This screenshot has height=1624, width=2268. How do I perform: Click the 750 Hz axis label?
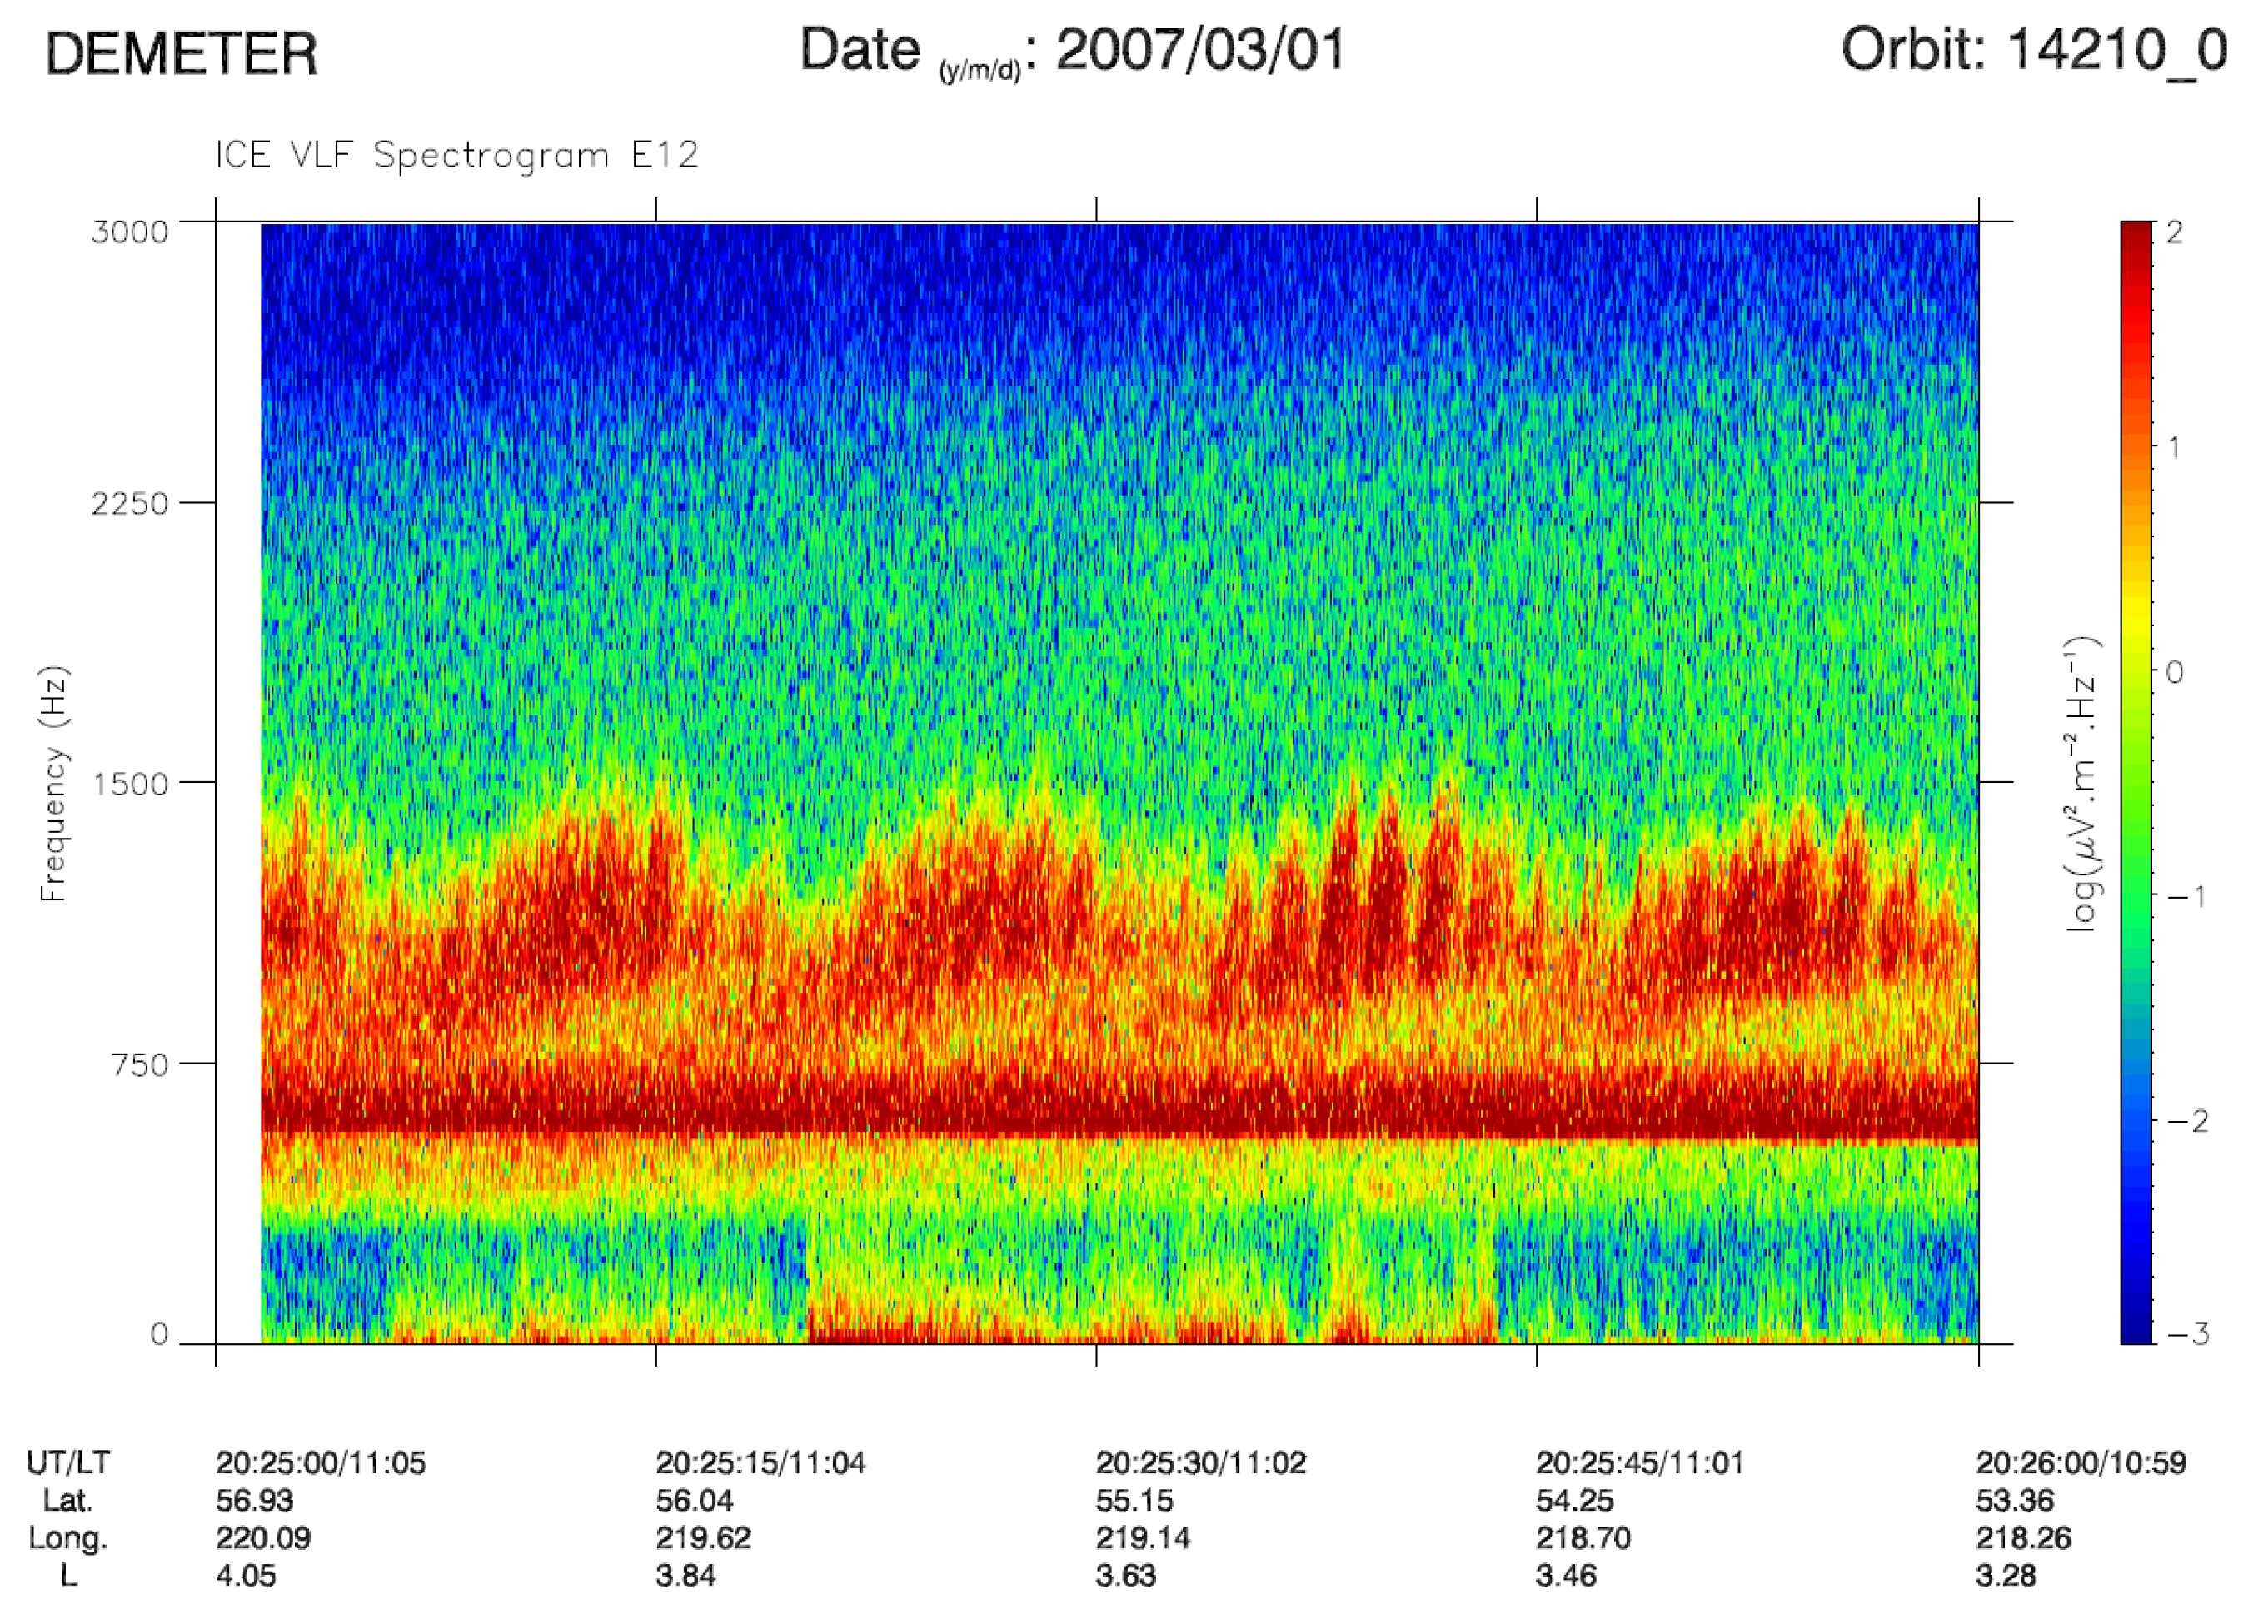[x=139, y=1064]
